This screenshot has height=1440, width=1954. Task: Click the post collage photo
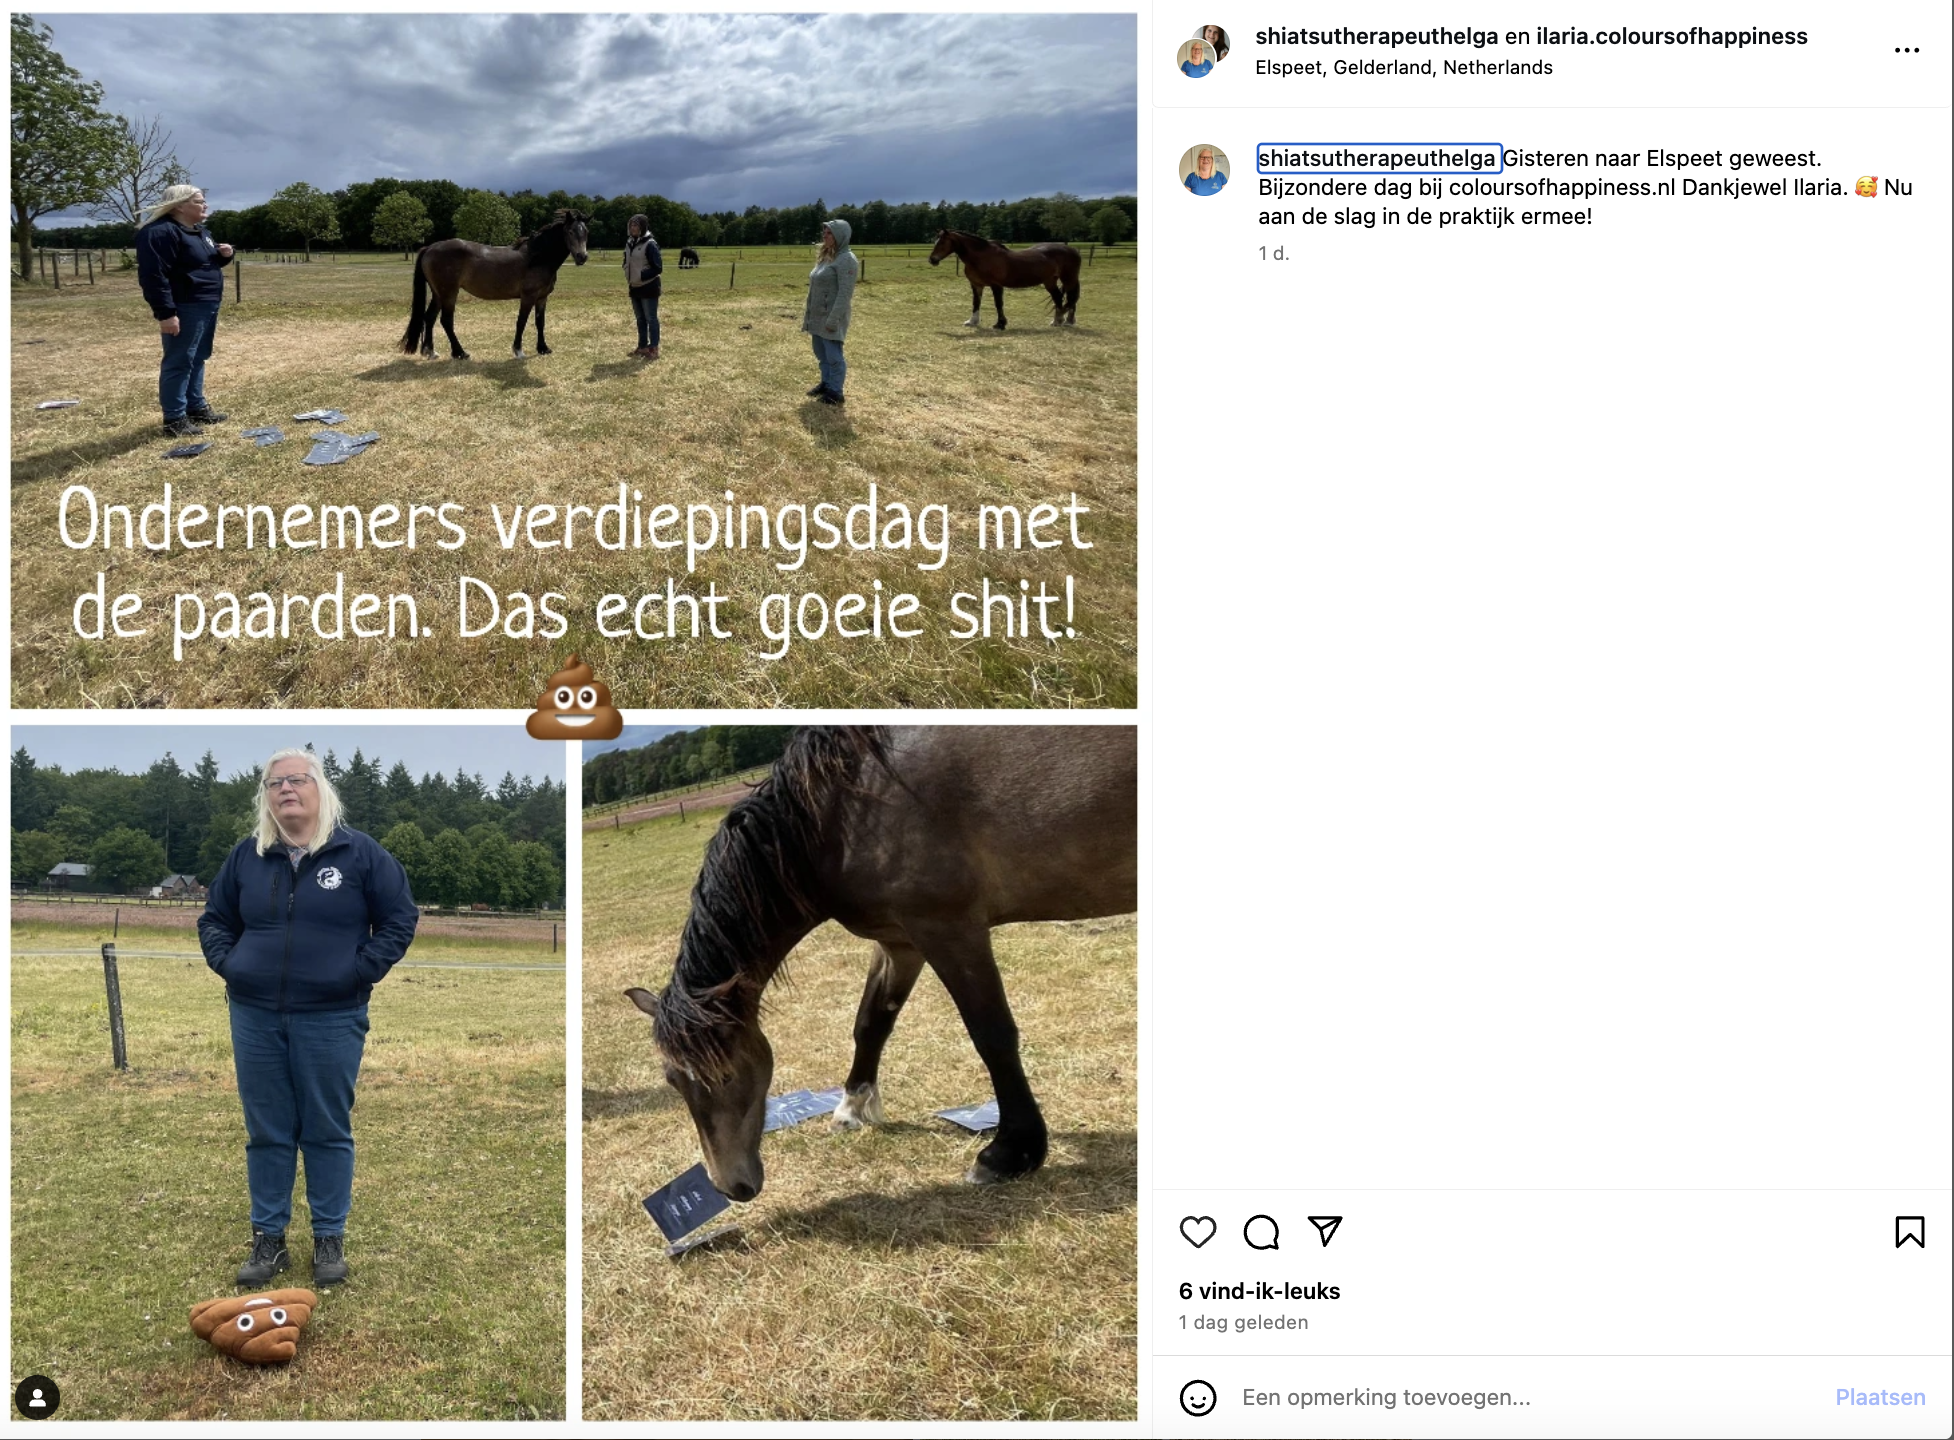pos(574,717)
